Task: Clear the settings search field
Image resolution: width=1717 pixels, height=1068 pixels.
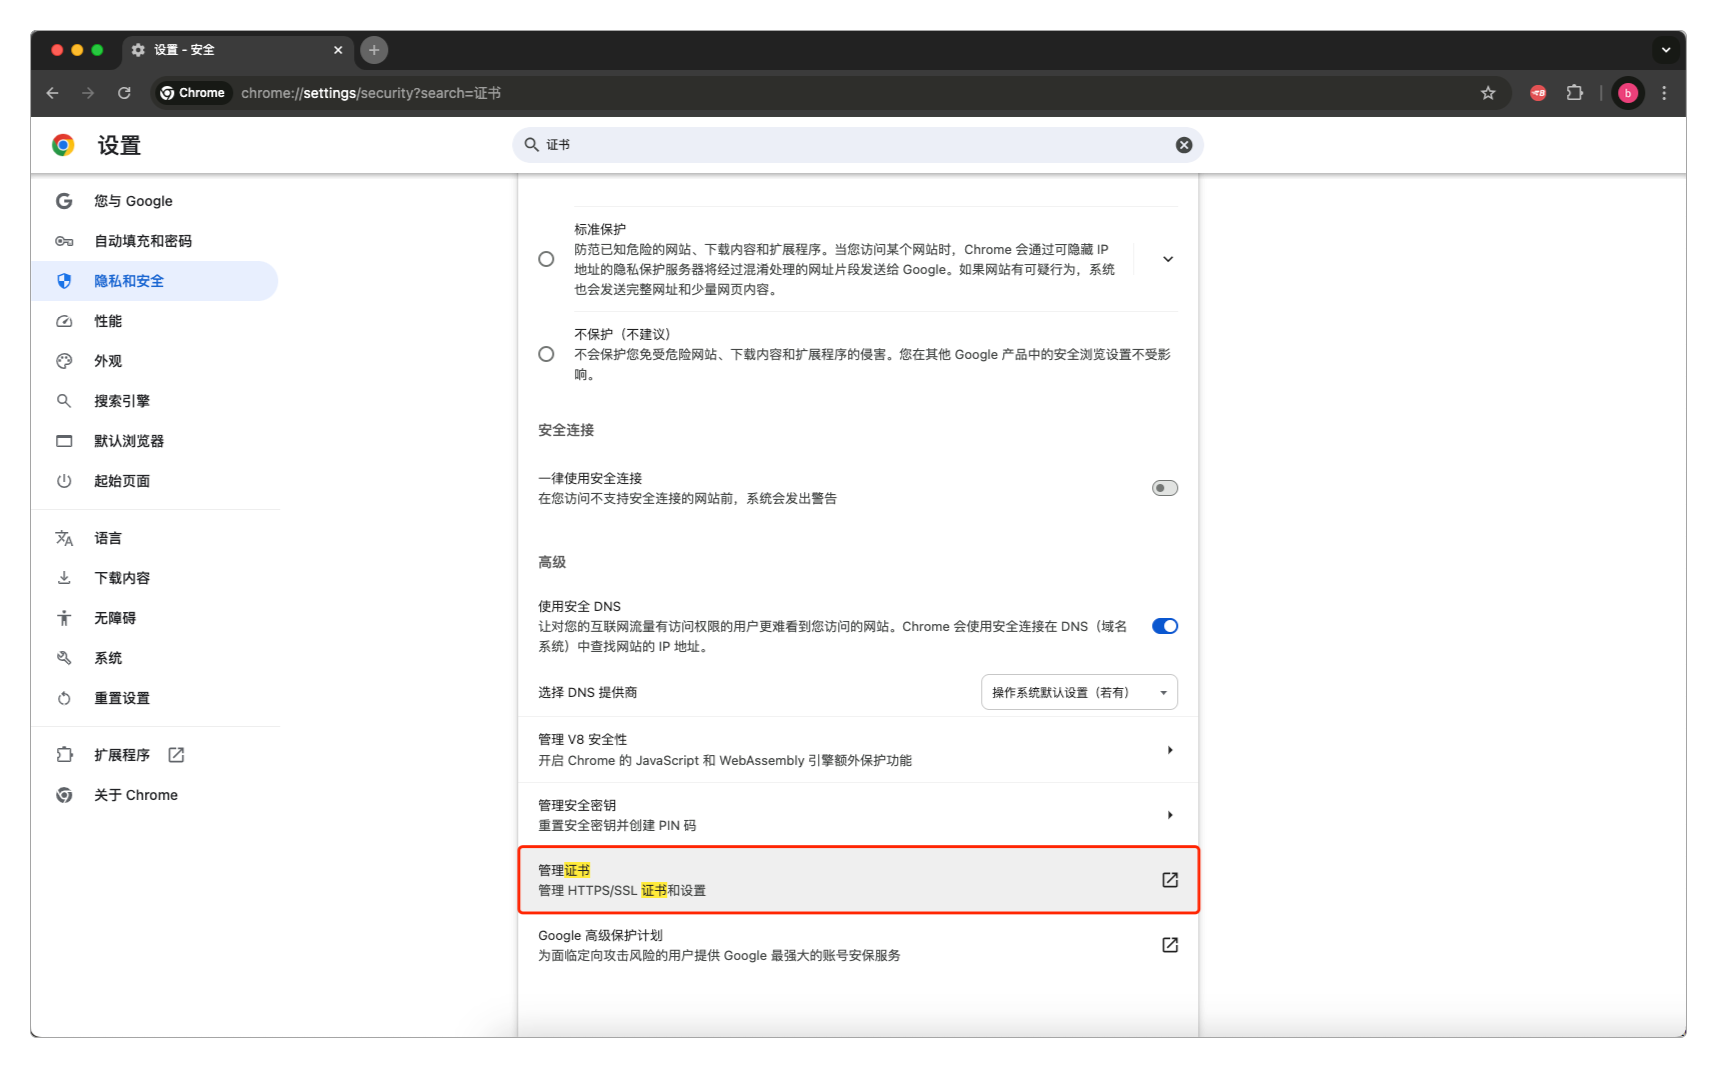Action: point(1184,145)
